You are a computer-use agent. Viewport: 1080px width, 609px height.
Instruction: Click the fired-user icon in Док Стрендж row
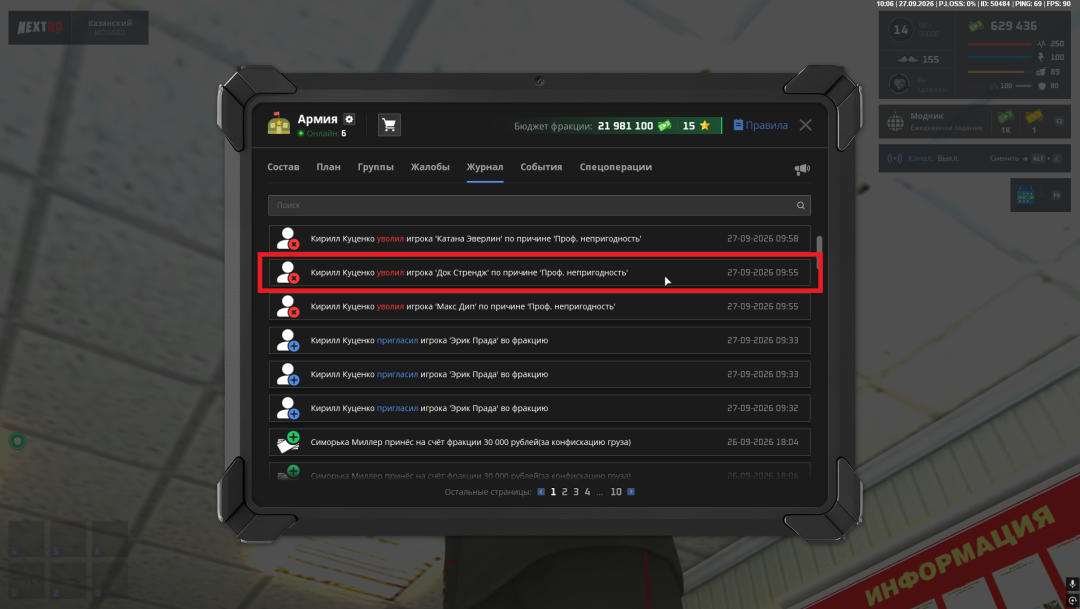pos(288,272)
